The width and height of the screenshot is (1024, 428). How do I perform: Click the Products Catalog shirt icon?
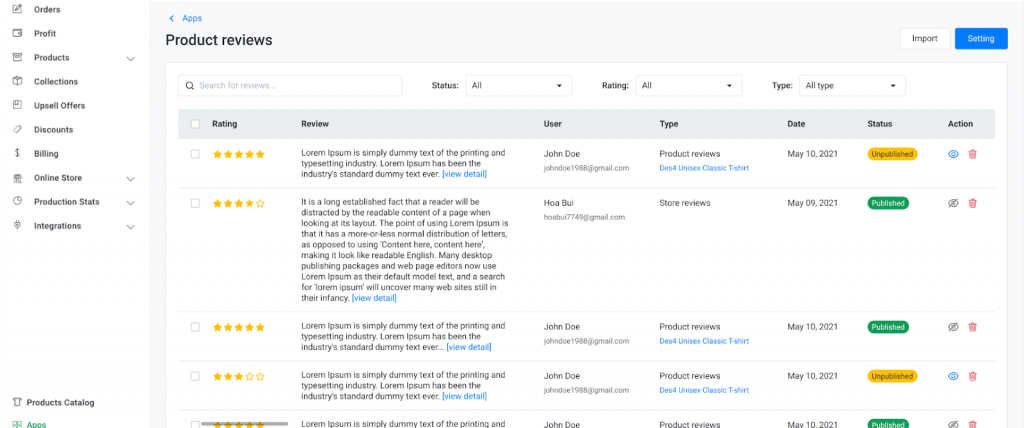(18, 402)
